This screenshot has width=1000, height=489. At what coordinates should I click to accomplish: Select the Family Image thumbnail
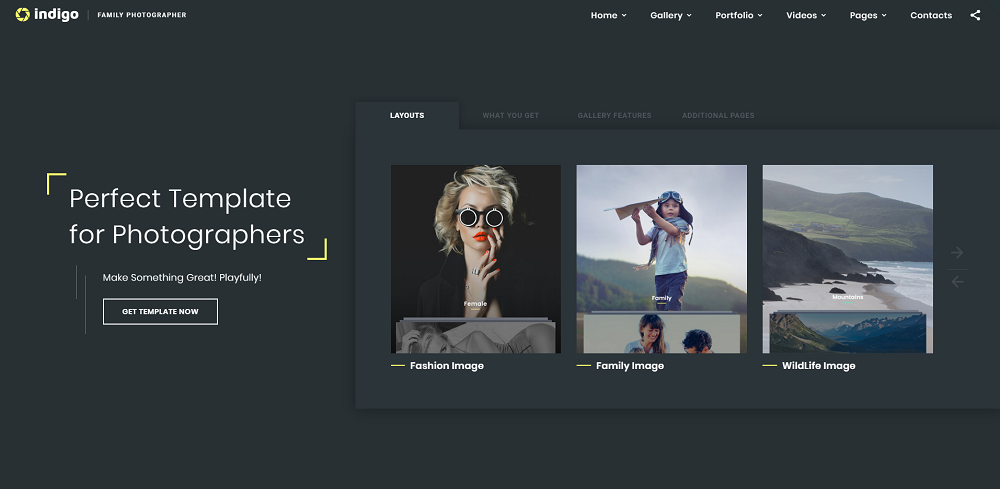pyautogui.click(x=661, y=258)
